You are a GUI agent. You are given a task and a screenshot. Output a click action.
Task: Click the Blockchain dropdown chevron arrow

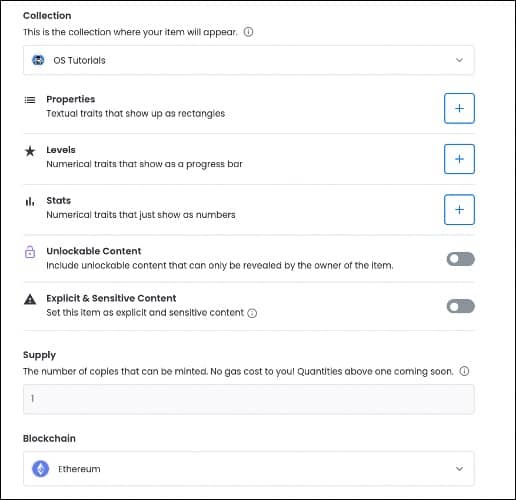click(x=459, y=469)
